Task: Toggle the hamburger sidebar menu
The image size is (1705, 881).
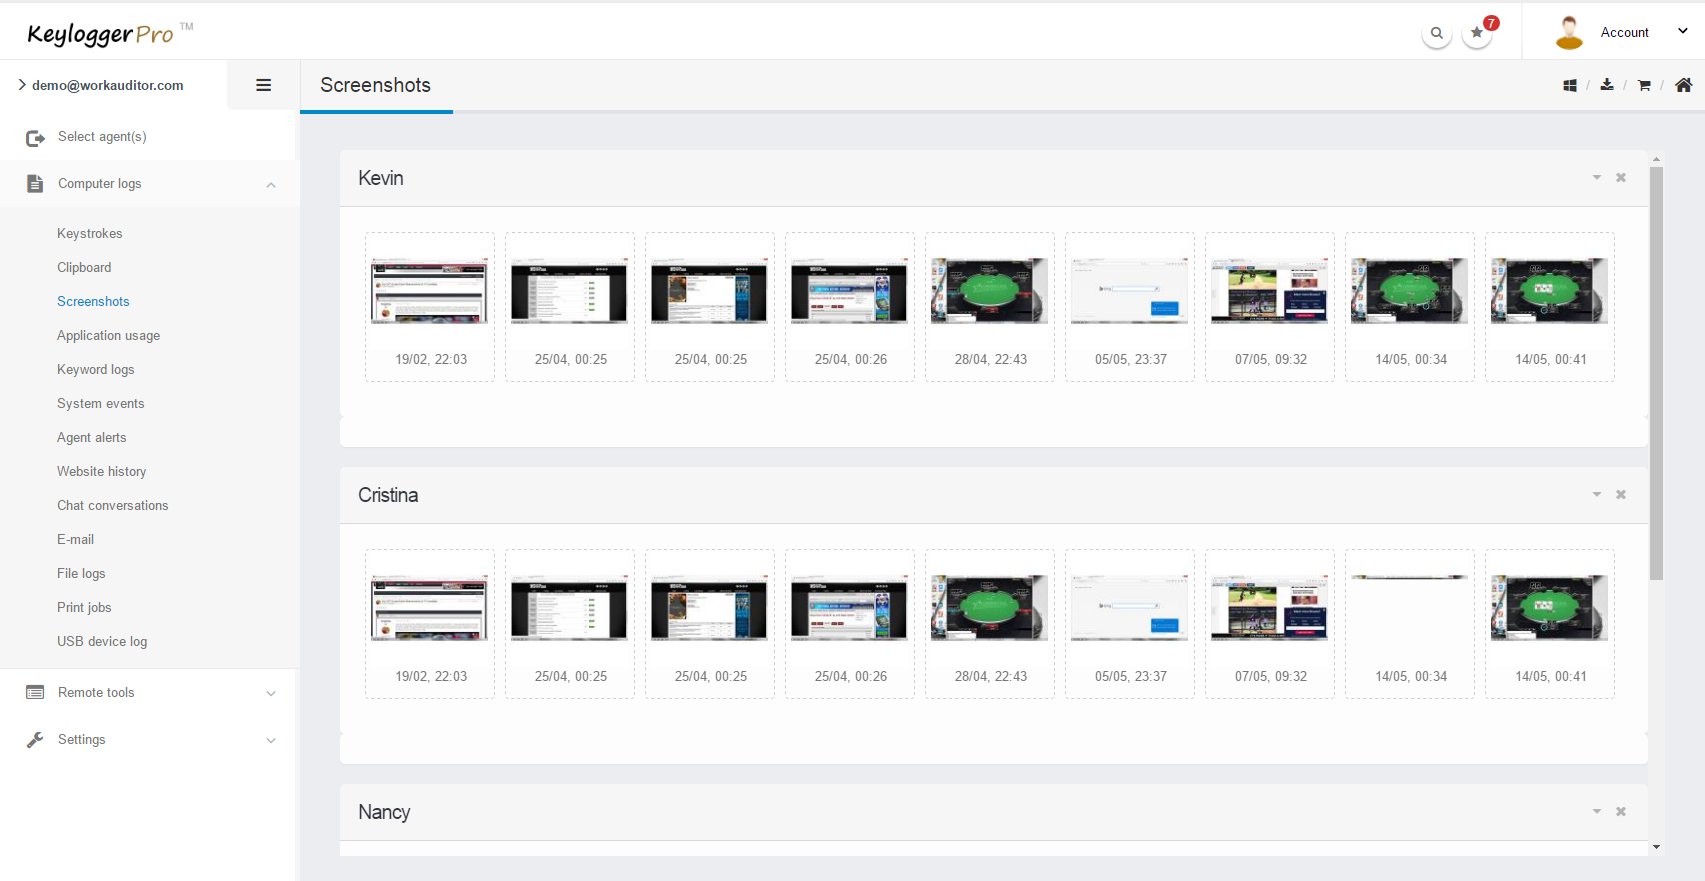Action: [x=264, y=85]
